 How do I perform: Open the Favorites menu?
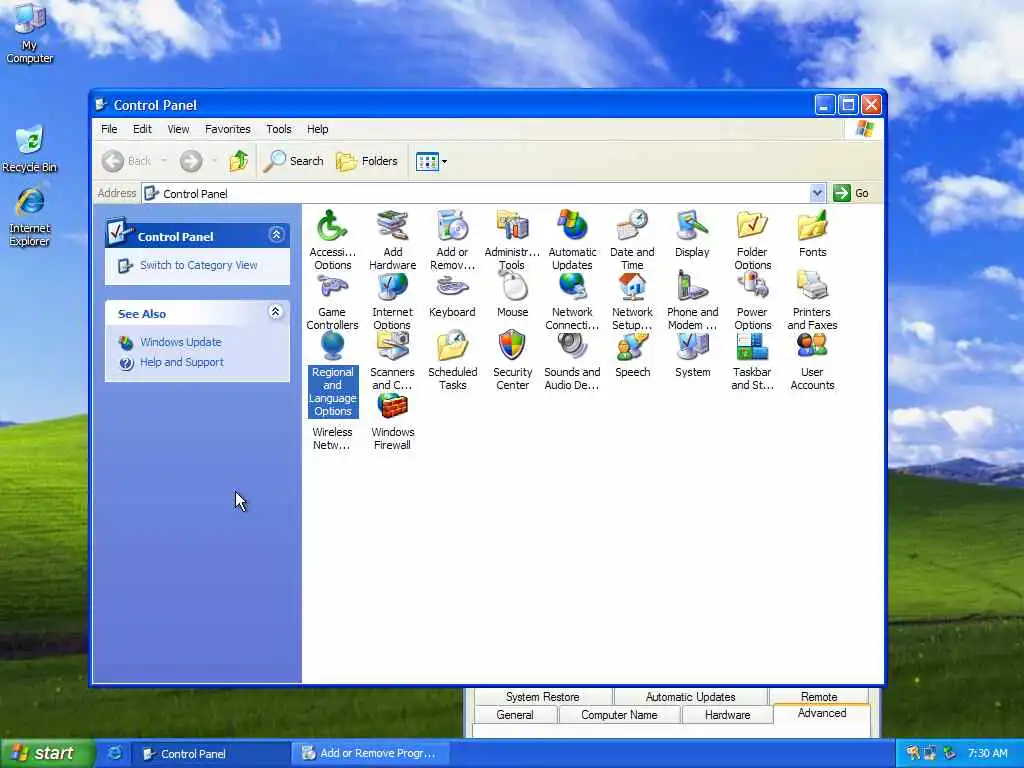[227, 129]
